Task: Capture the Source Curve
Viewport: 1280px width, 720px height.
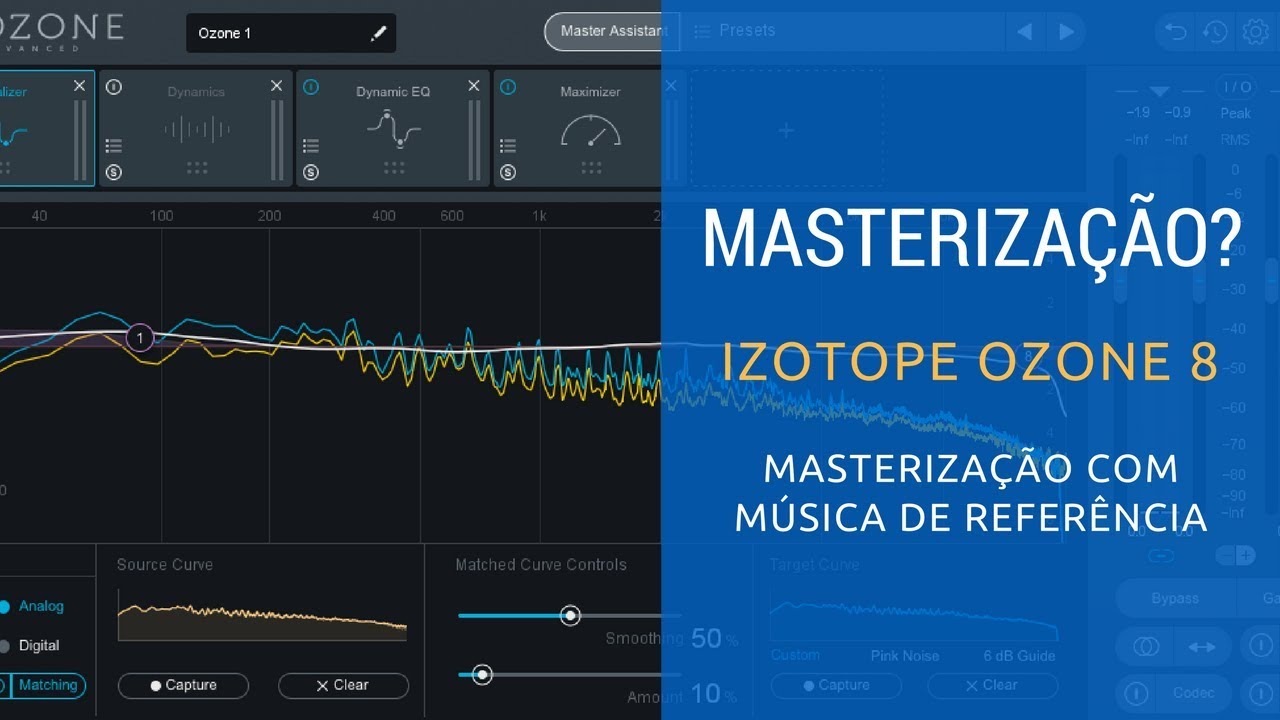Action: point(183,685)
